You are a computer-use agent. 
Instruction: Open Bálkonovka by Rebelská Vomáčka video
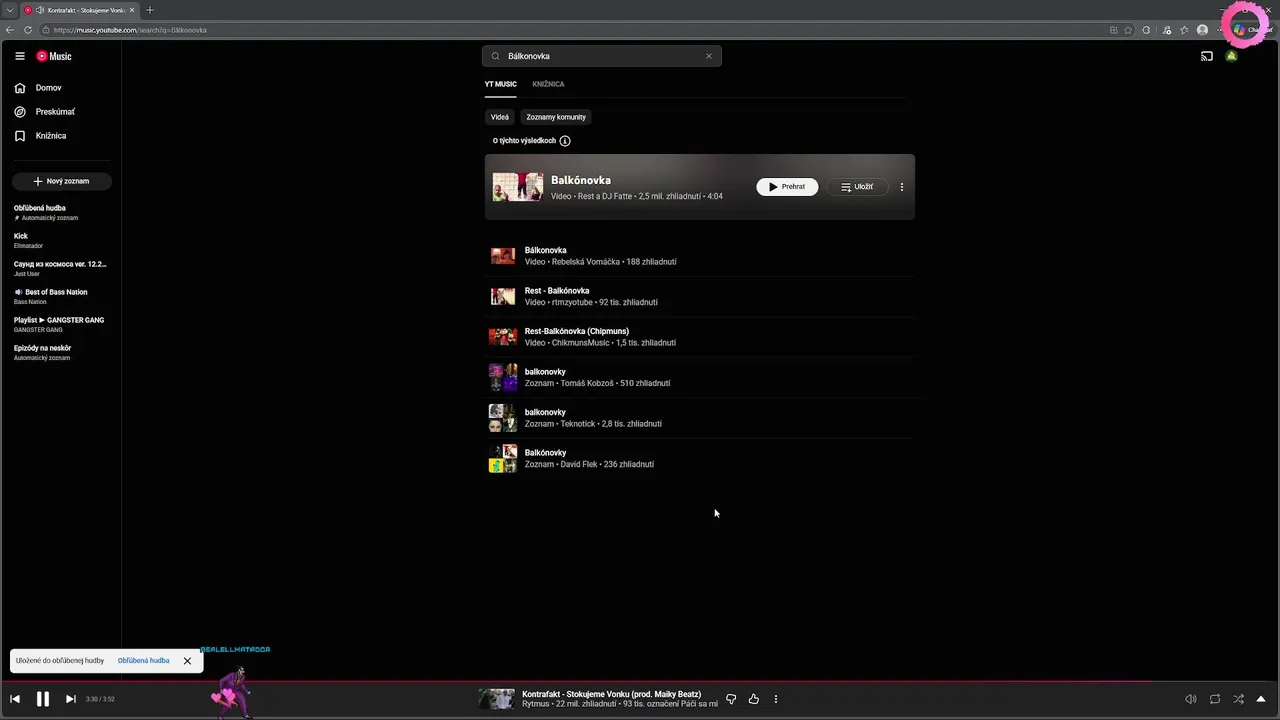(x=700, y=256)
